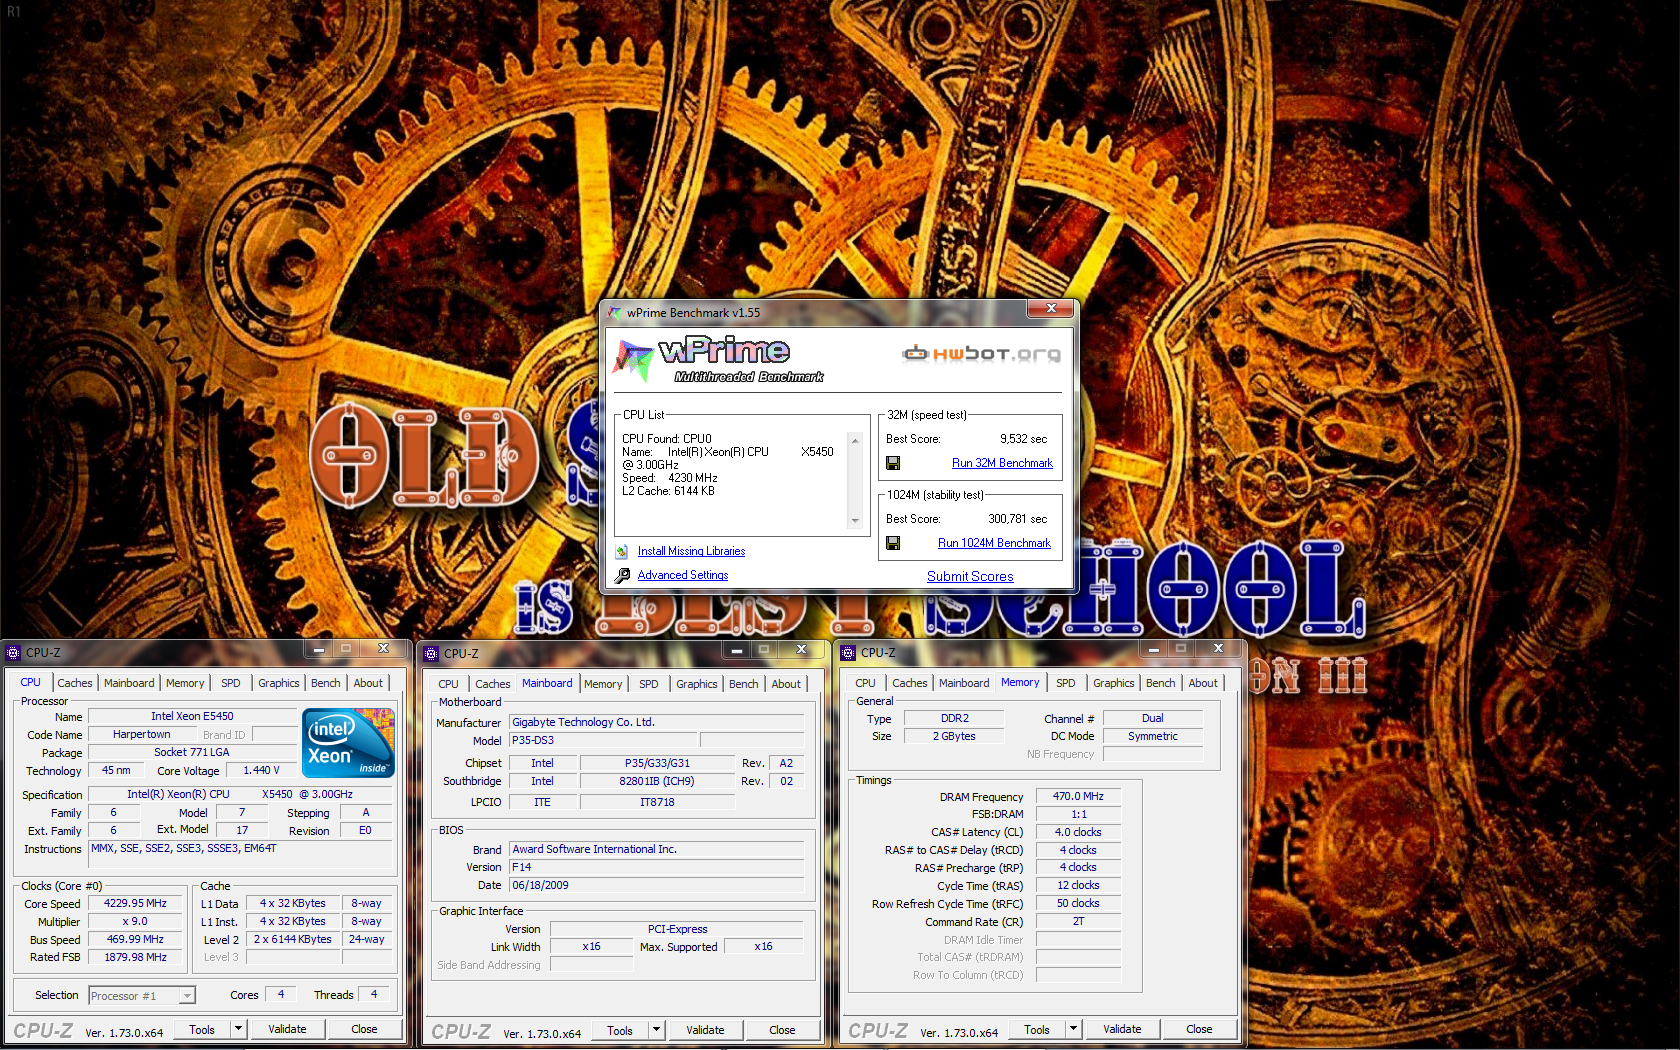Run the 32M Benchmark
The height and width of the screenshot is (1050, 1680).
(x=1002, y=463)
